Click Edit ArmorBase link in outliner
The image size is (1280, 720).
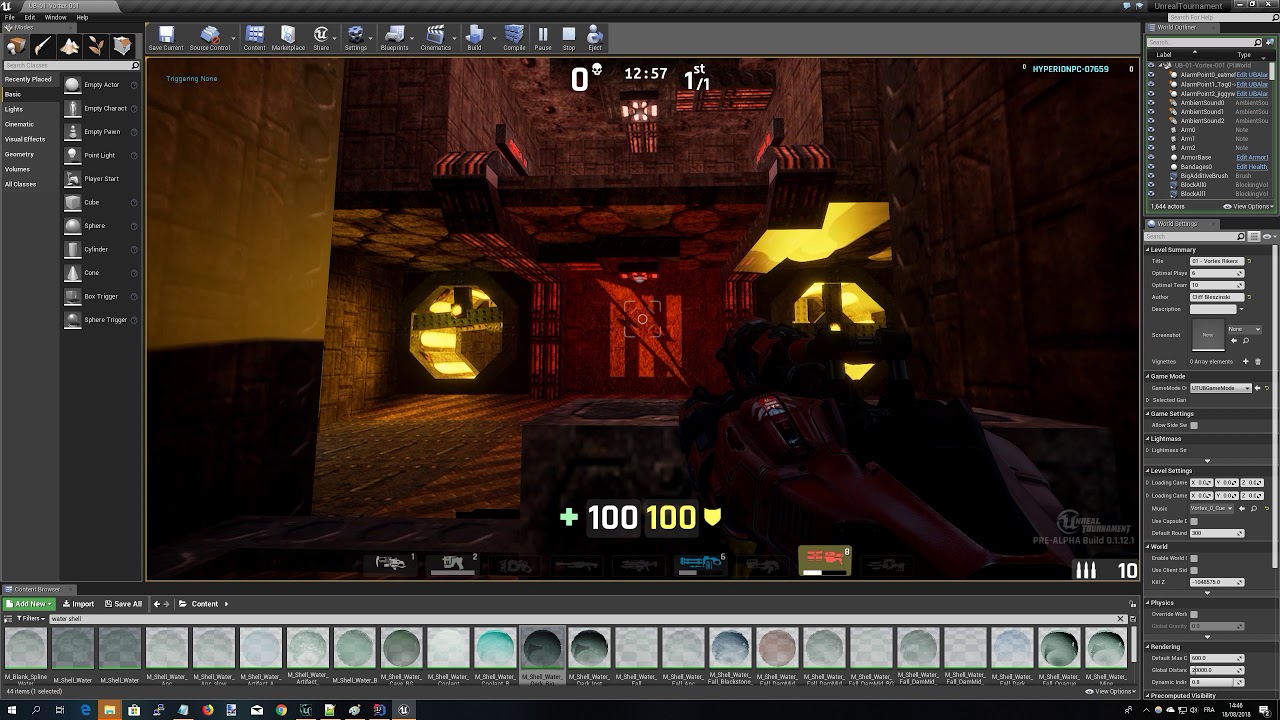(1252, 158)
